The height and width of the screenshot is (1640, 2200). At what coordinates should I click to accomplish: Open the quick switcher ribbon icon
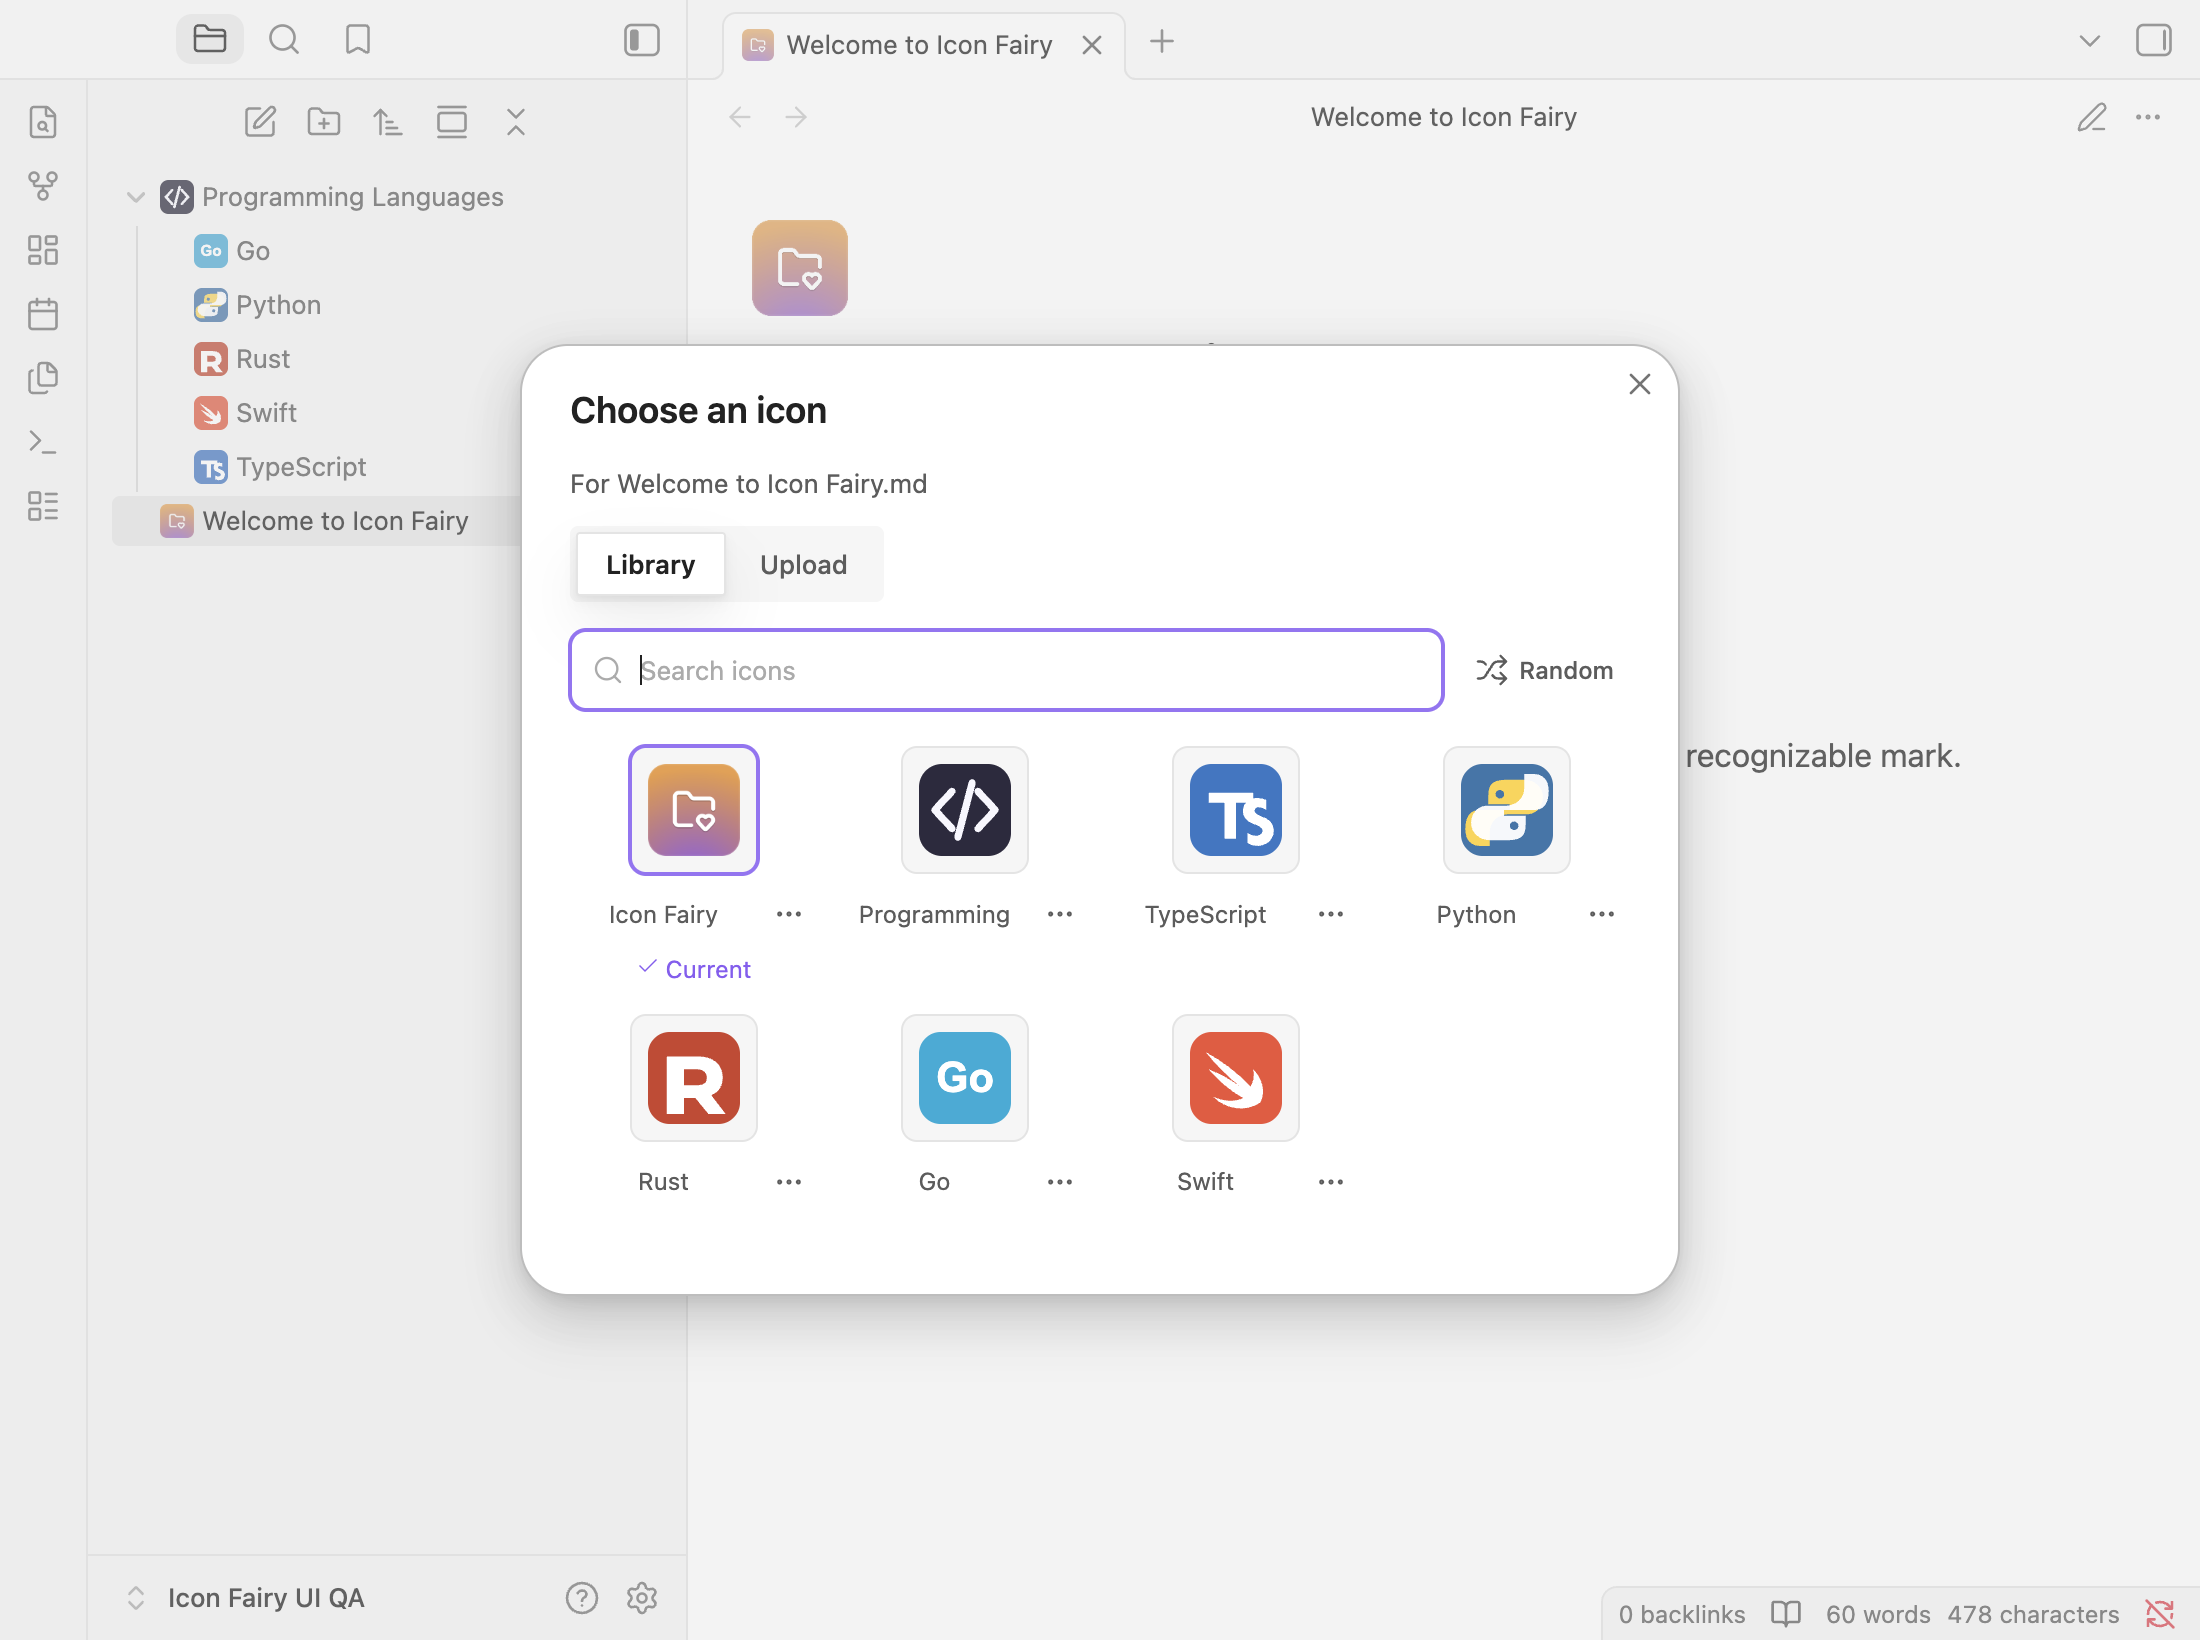(x=43, y=122)
